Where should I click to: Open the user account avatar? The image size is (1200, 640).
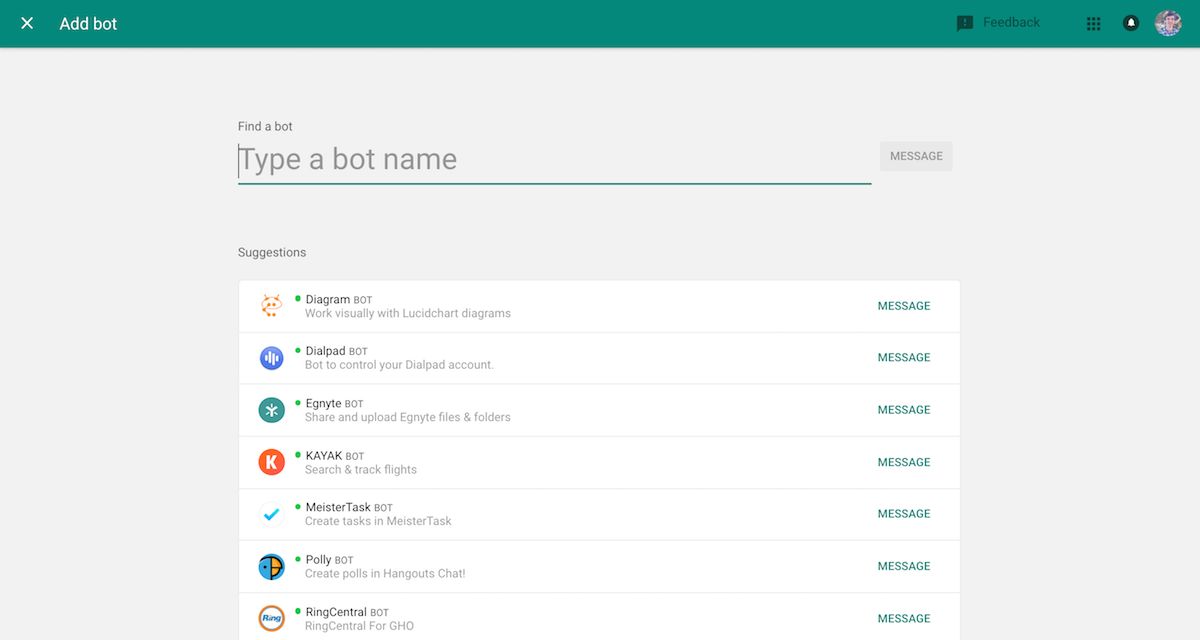click(x=1168, y=23)
